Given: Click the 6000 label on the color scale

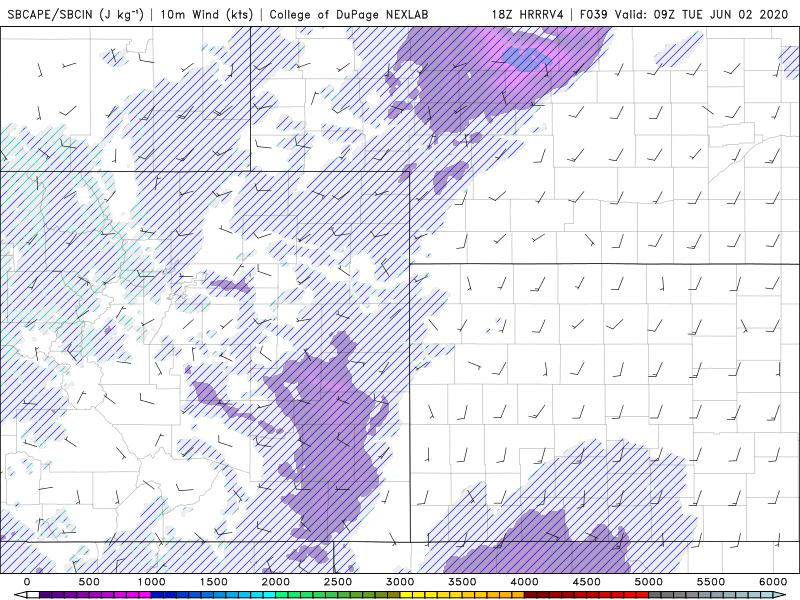Looking at the screenshot, I should 773,582.
